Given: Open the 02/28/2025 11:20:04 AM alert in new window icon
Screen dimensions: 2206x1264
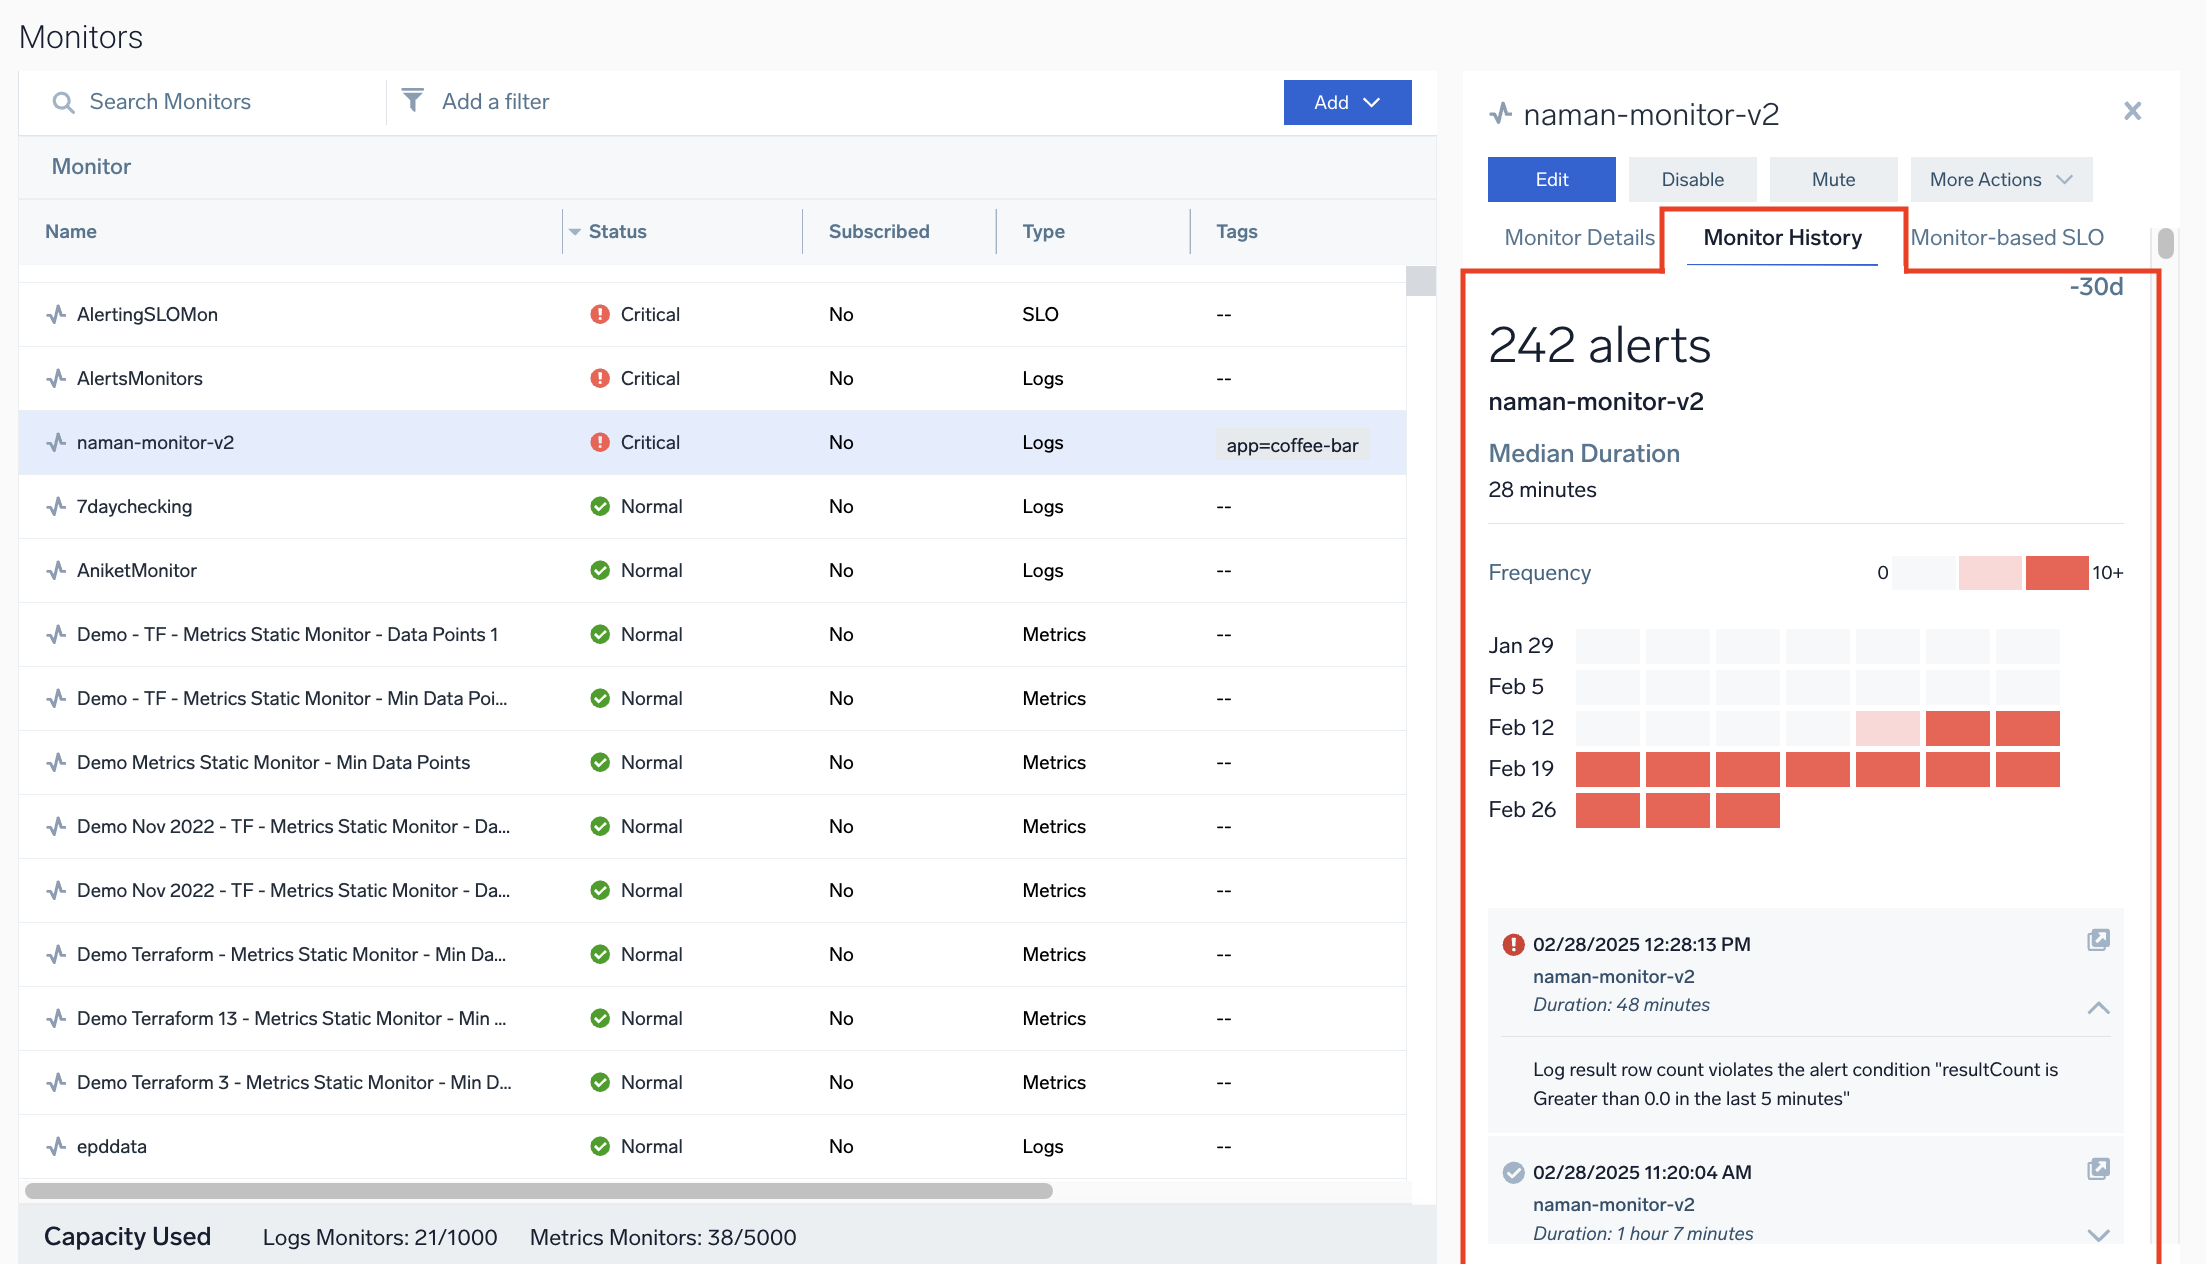Looking at the screenshot, I should [2098, 1169].
